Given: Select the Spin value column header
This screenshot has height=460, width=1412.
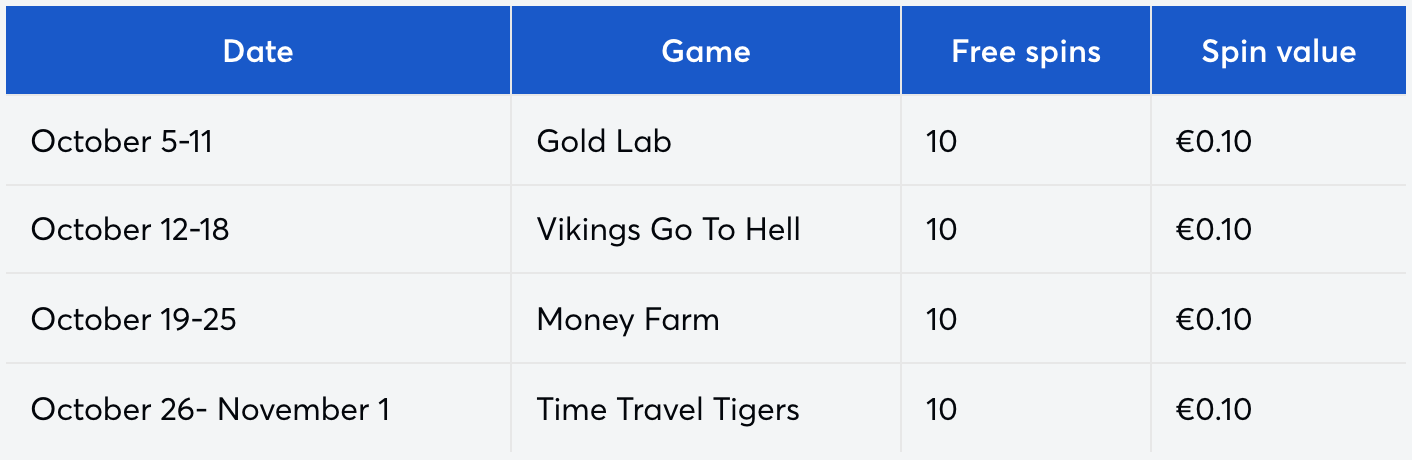Looking at the screenshot, I should 1279,52.
